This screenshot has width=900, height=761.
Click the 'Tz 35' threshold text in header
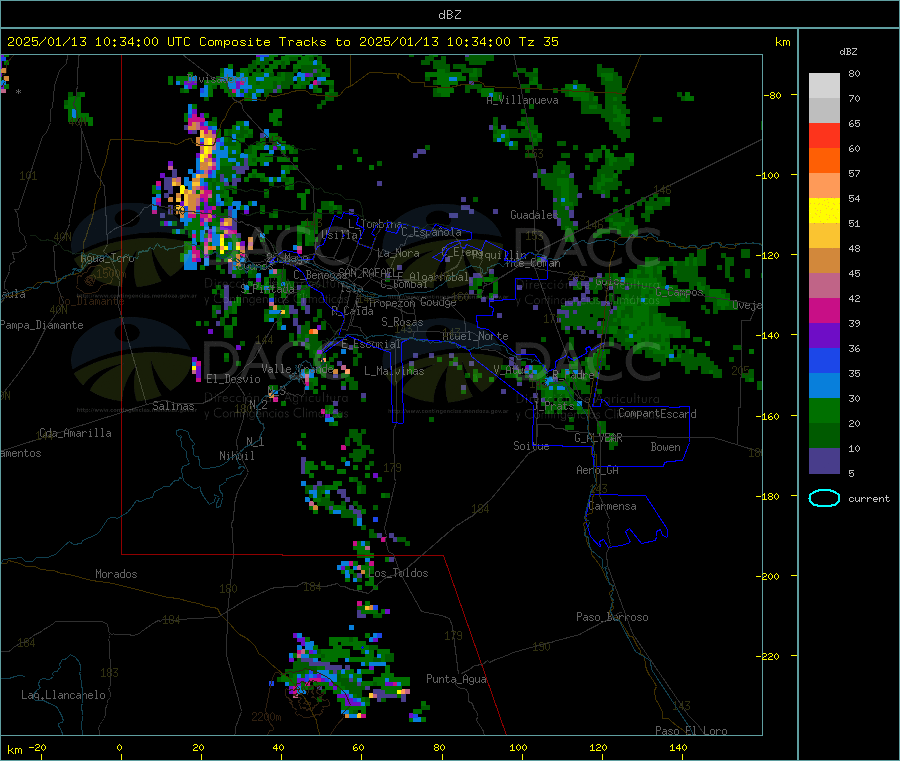pos(538,42)
